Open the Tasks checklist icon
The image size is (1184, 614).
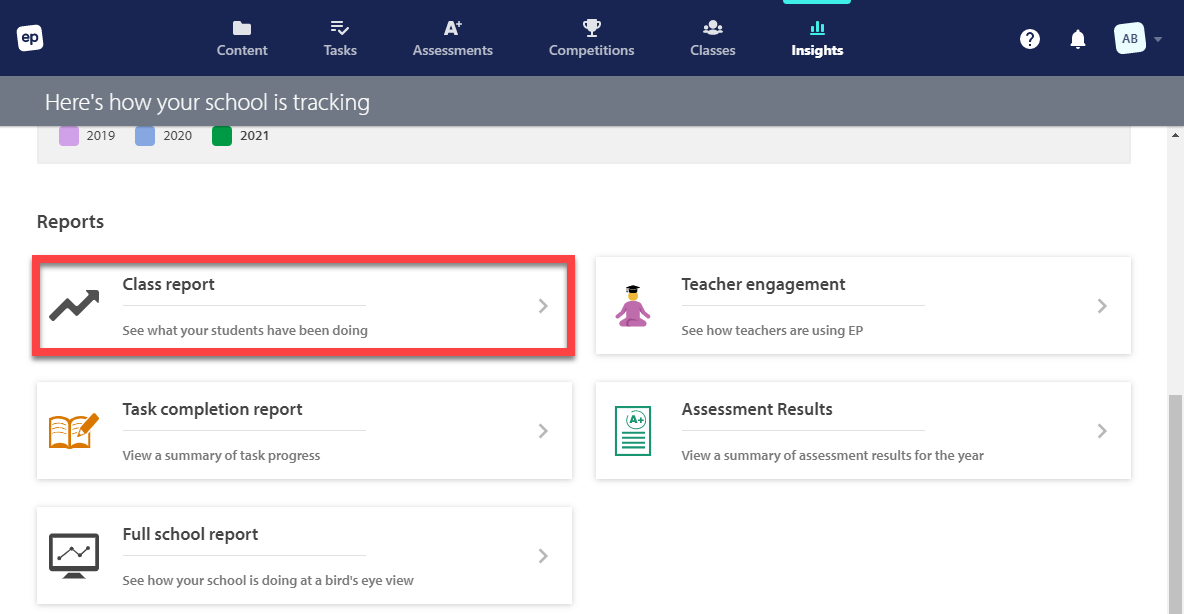pyautogui.click(x=340, y=28)
